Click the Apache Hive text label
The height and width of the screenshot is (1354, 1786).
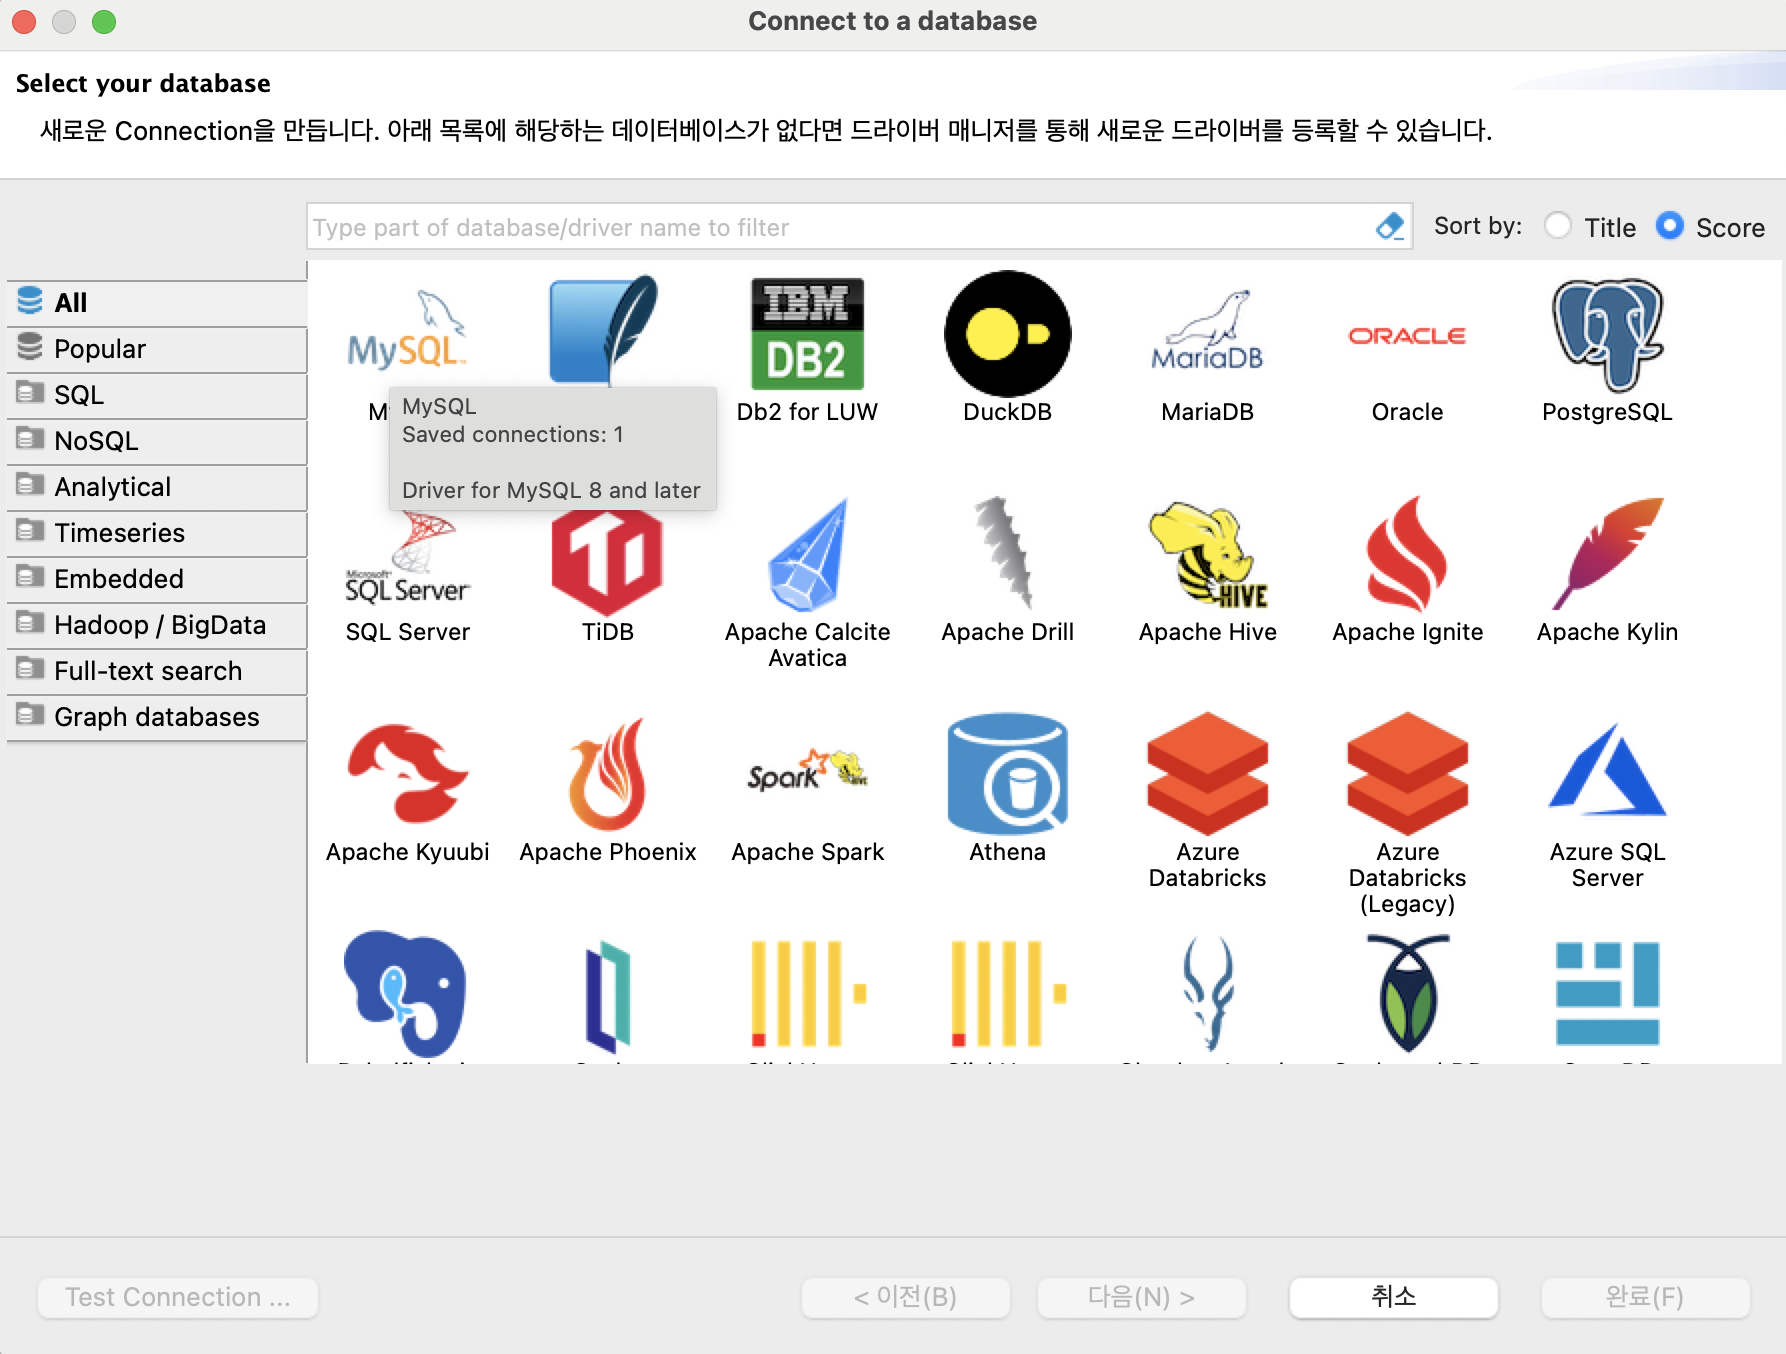coord(1207,632)
